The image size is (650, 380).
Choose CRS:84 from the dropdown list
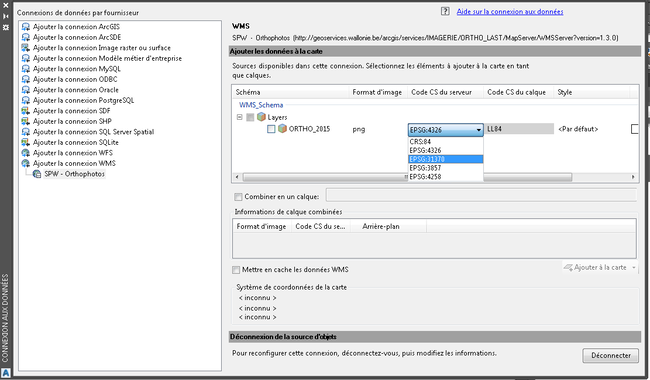(446, 142)
